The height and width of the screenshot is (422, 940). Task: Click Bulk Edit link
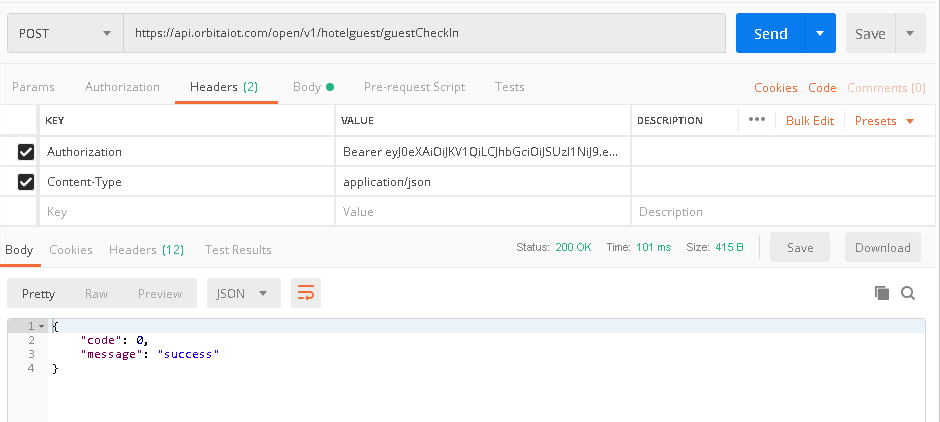pos(809,121)
